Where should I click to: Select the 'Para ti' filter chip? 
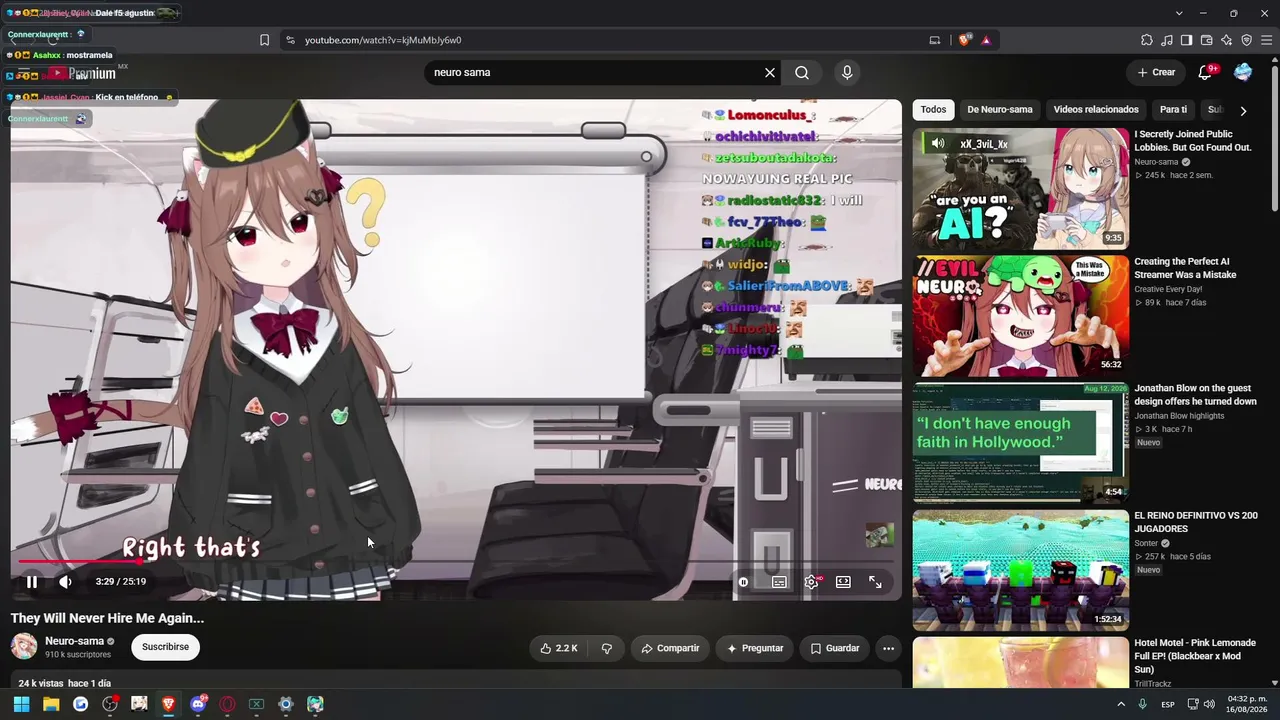coord(1173,110)
